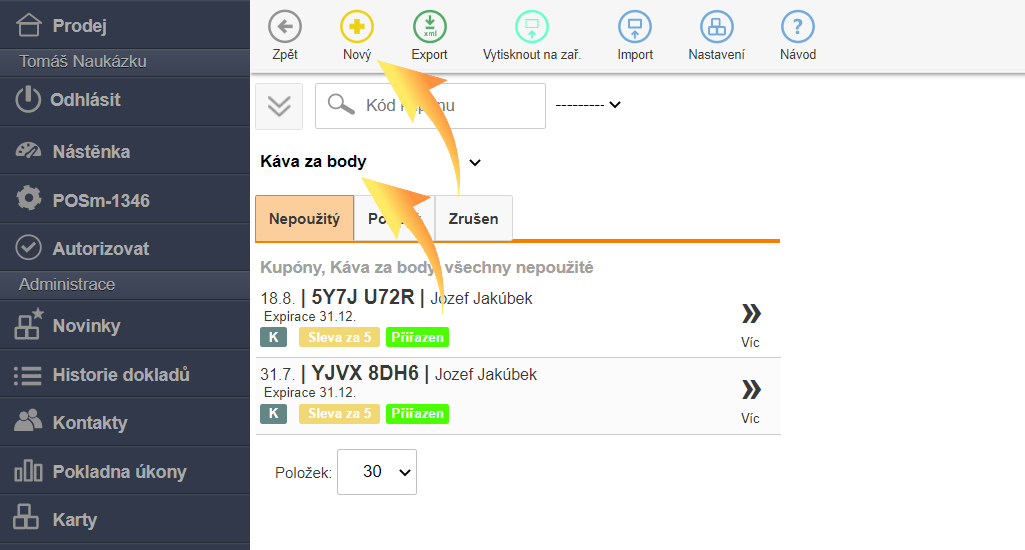Screen dimensions: 1025x550
Task: Open Nástěnka in the sidebar
Action: point(90,152)
